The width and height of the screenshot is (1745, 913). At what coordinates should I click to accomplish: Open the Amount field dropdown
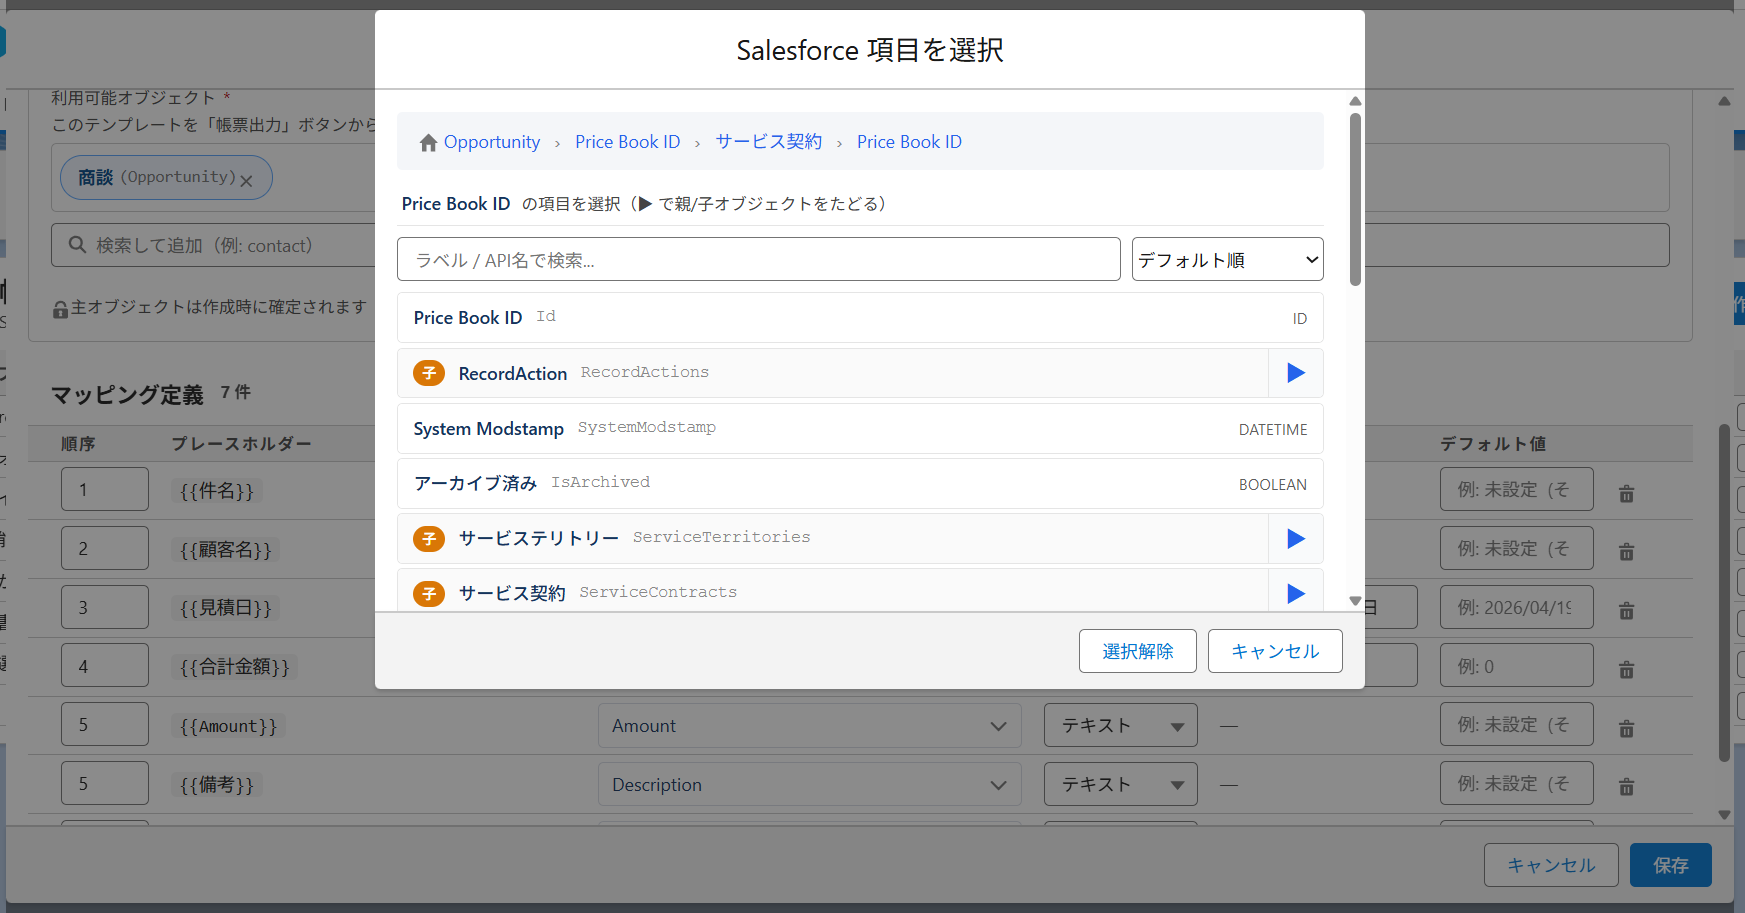810,726
